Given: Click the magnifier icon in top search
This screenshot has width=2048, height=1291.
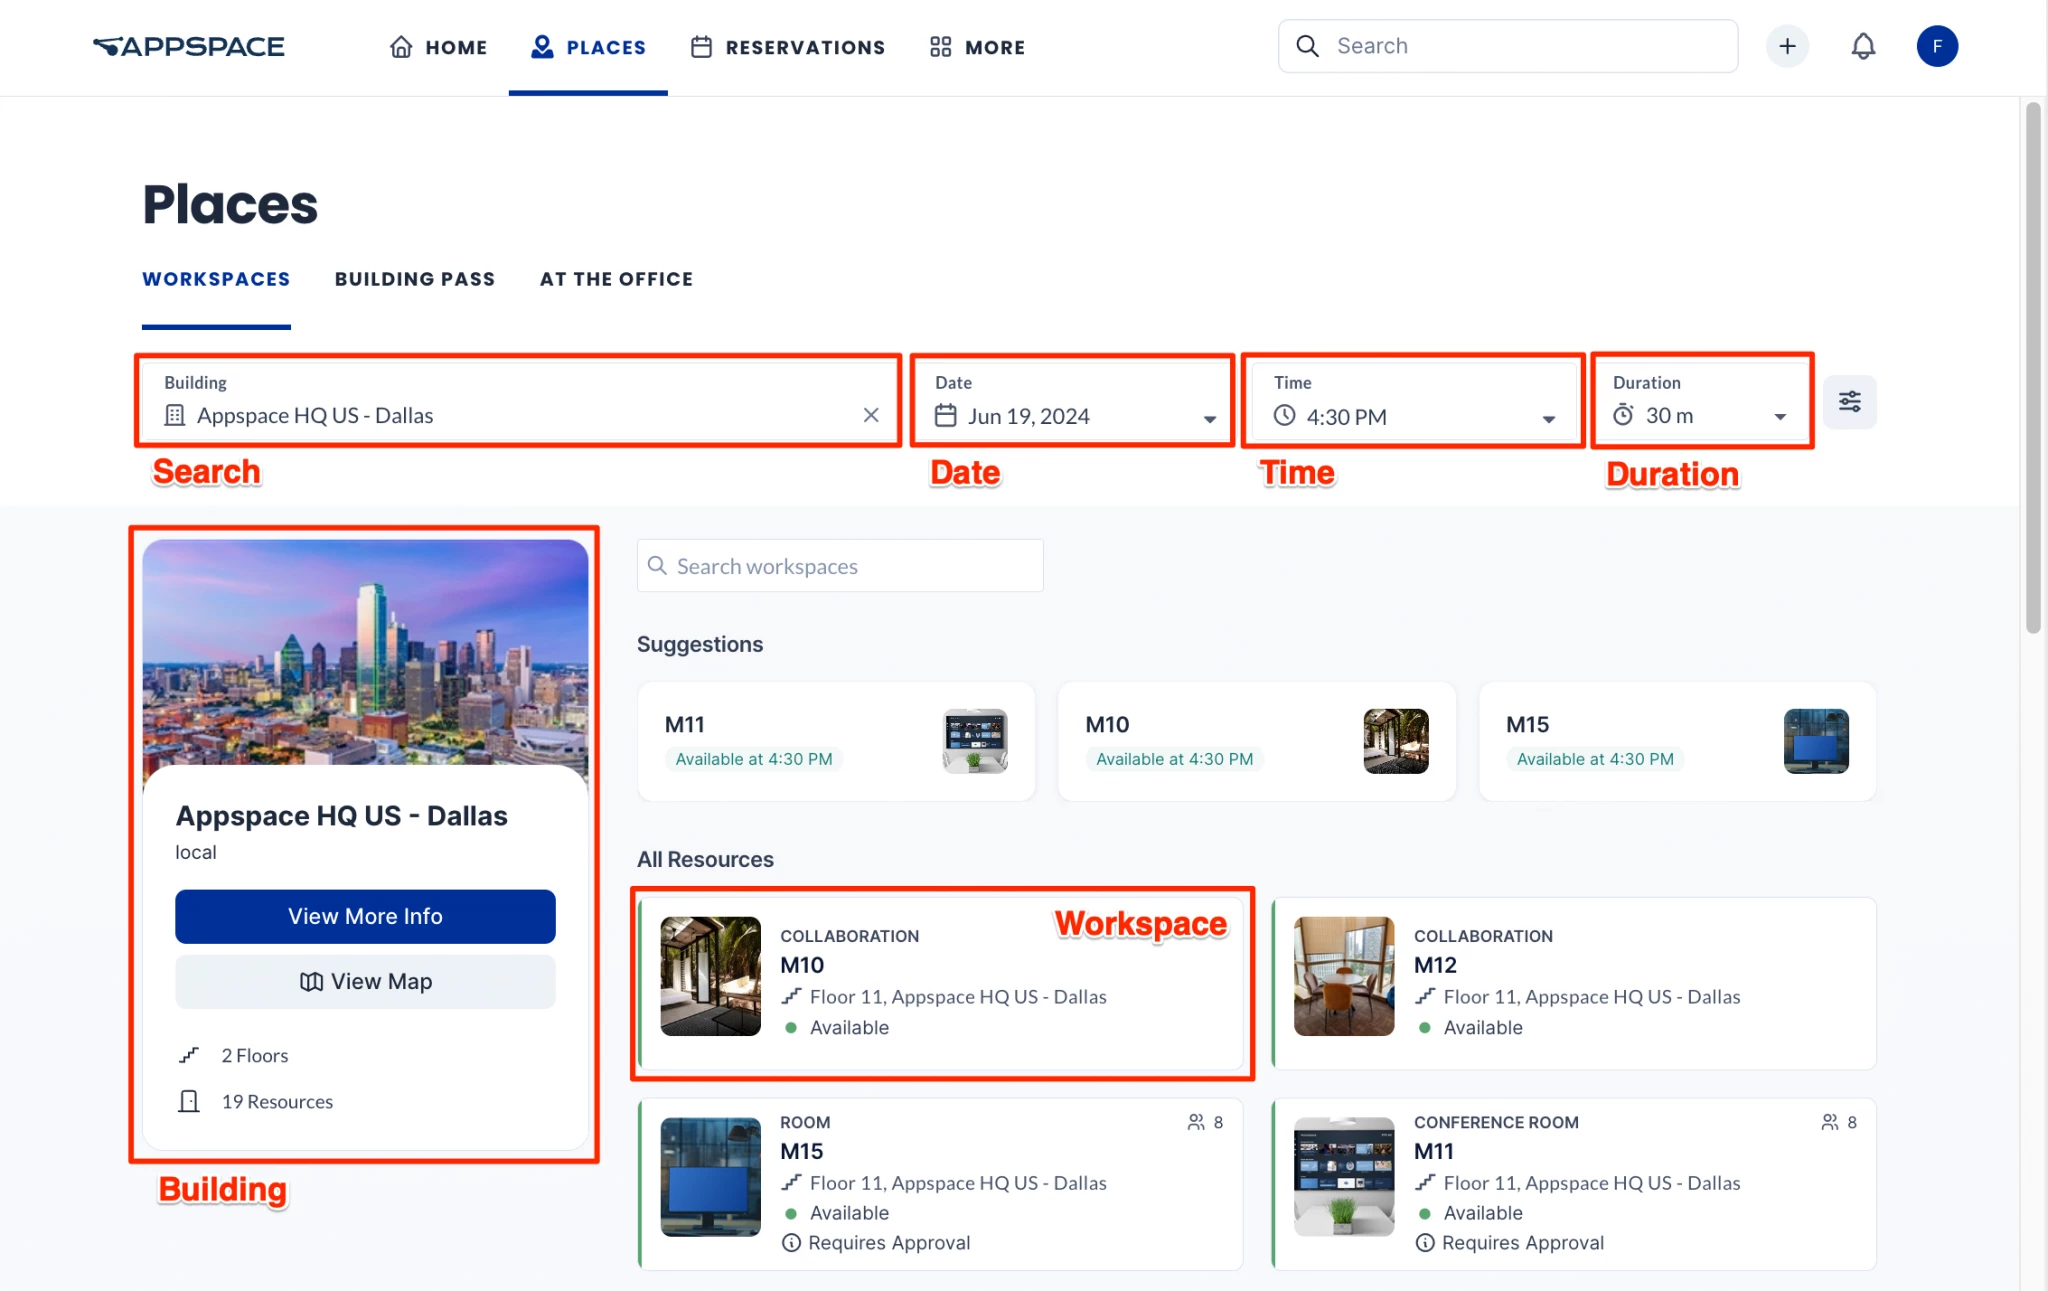Looking at the screenshot, I should tap(1307, 46).
